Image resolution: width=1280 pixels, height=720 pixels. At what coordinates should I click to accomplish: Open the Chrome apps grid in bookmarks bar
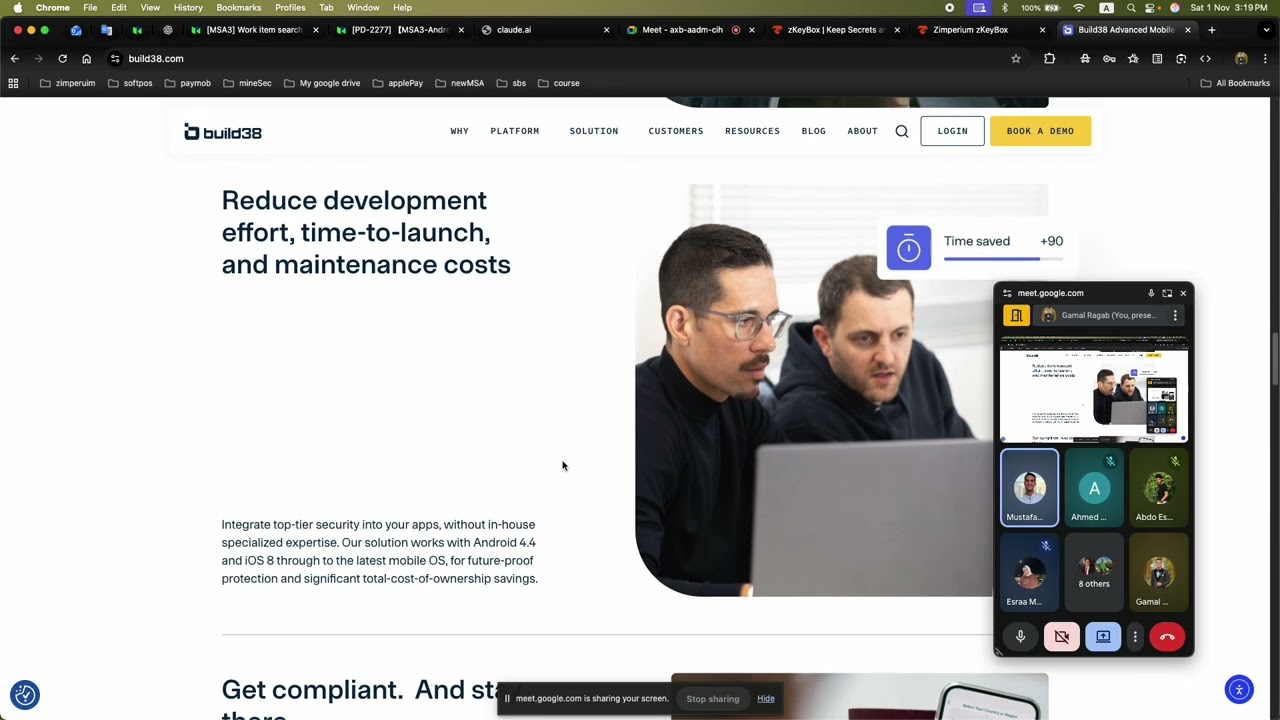[x=13, y=83]
